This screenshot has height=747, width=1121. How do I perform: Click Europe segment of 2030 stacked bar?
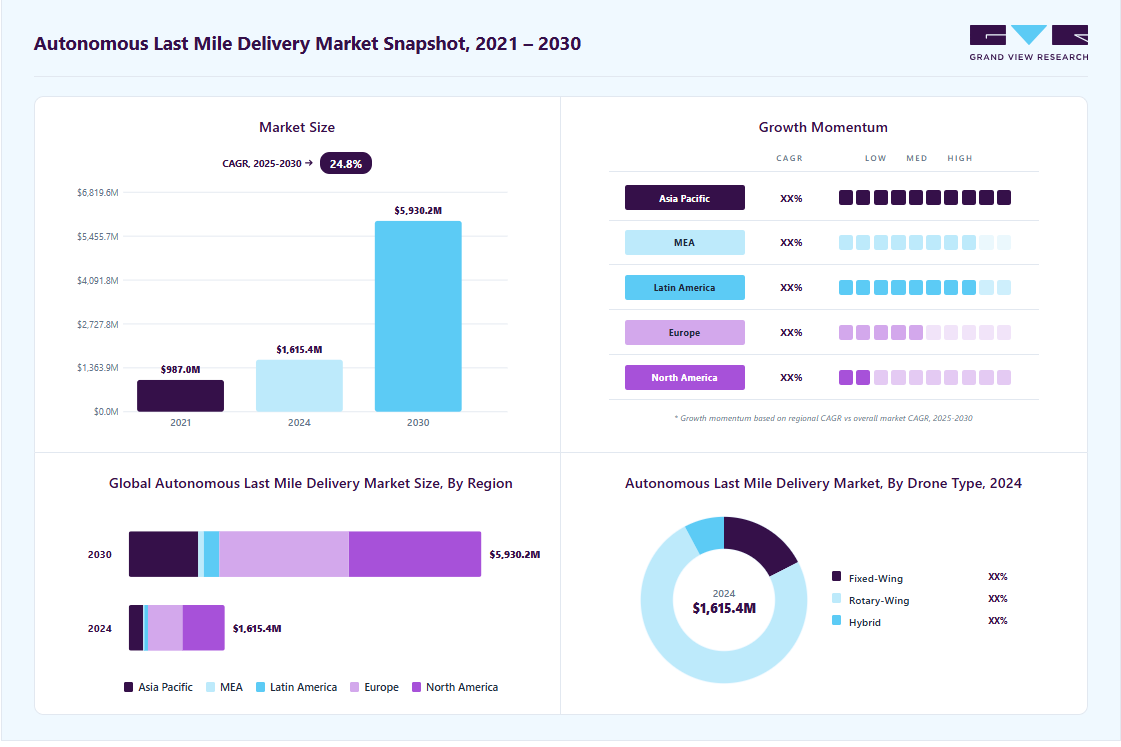click(x=284, y=554)
